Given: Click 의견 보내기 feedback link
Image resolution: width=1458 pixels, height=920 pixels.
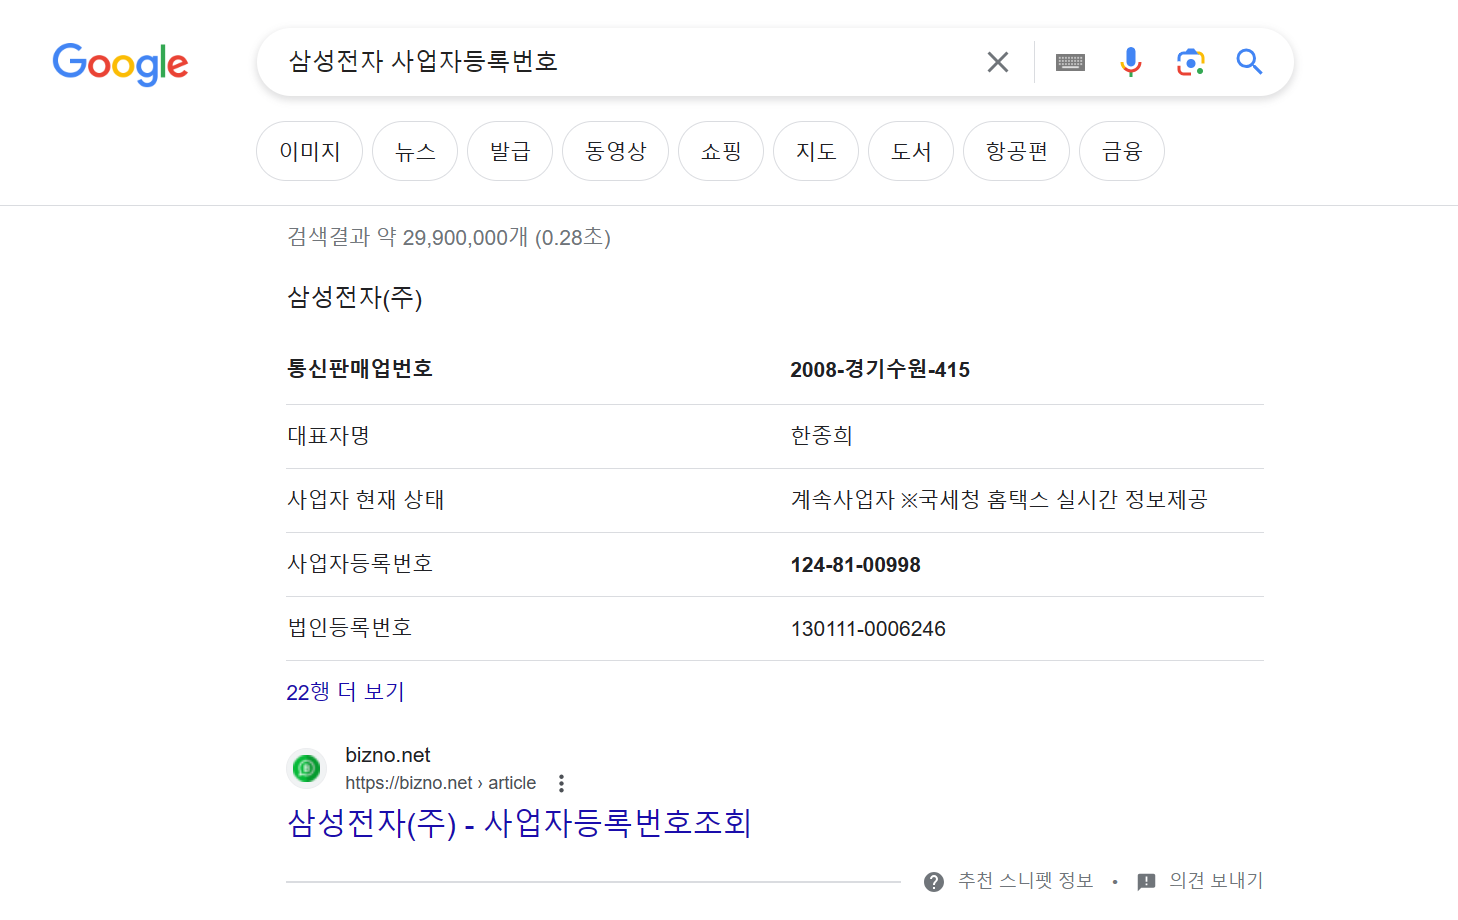Looking at the screenshot, I should (1216, 881).
